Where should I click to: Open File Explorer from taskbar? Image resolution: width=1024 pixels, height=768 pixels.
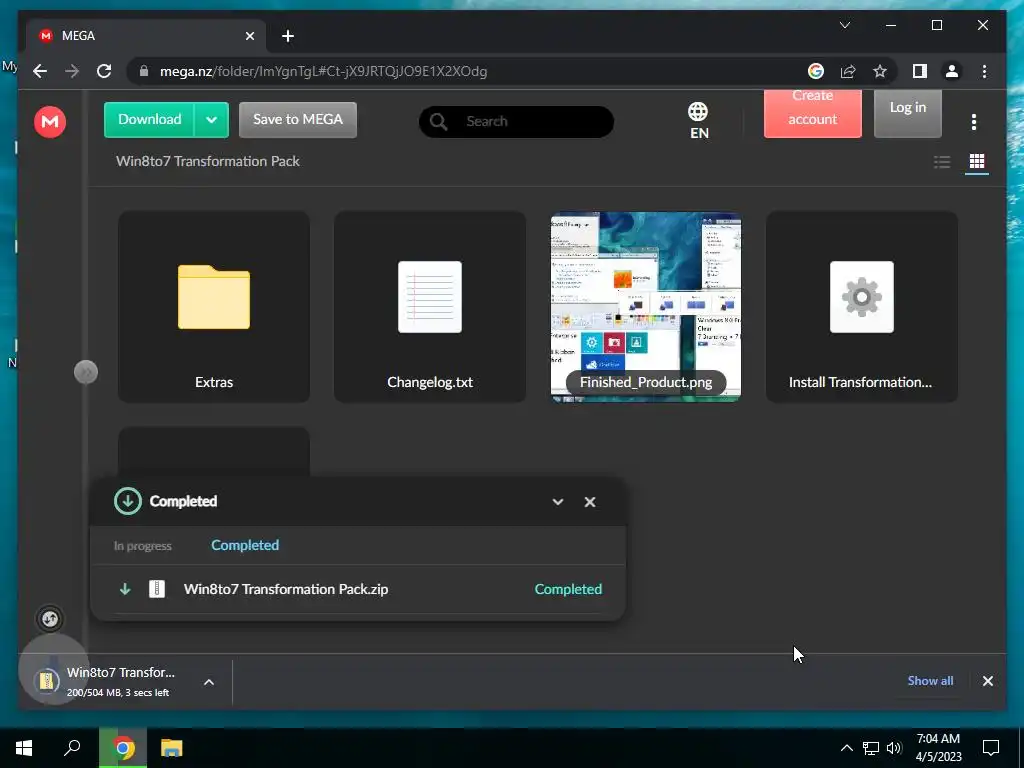coord(172,747)
